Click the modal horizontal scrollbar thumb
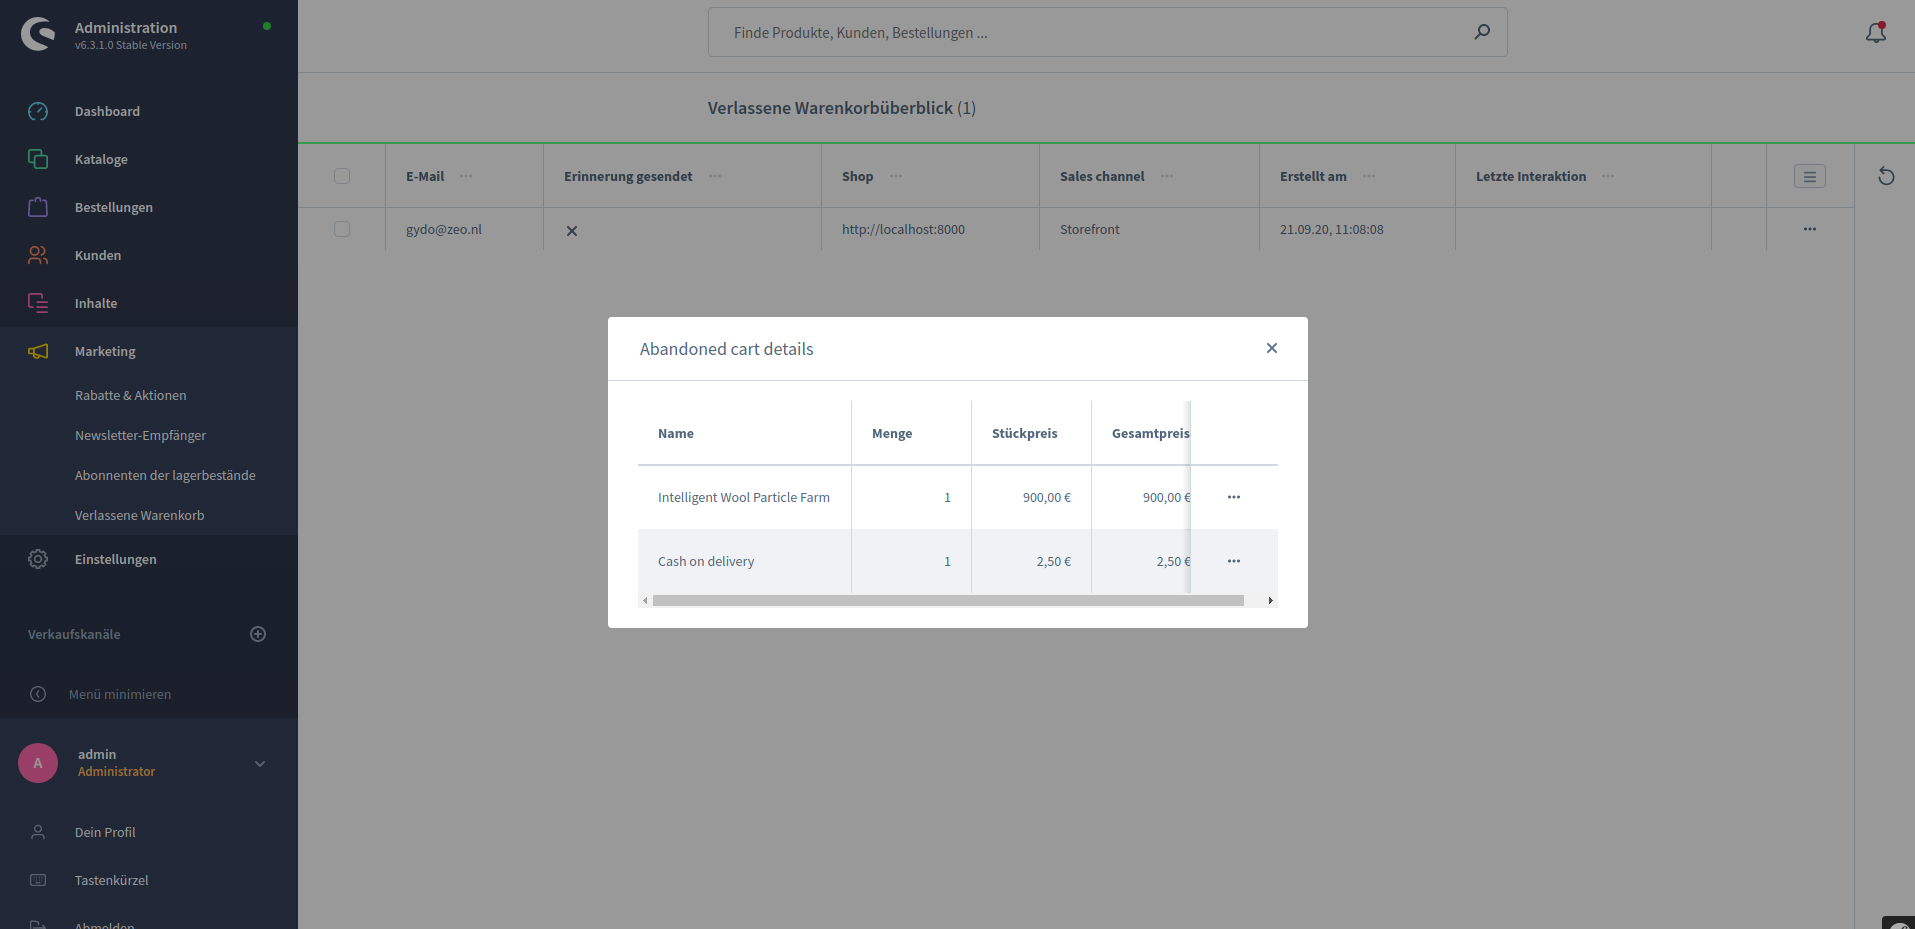 click(x=948, y=600)
